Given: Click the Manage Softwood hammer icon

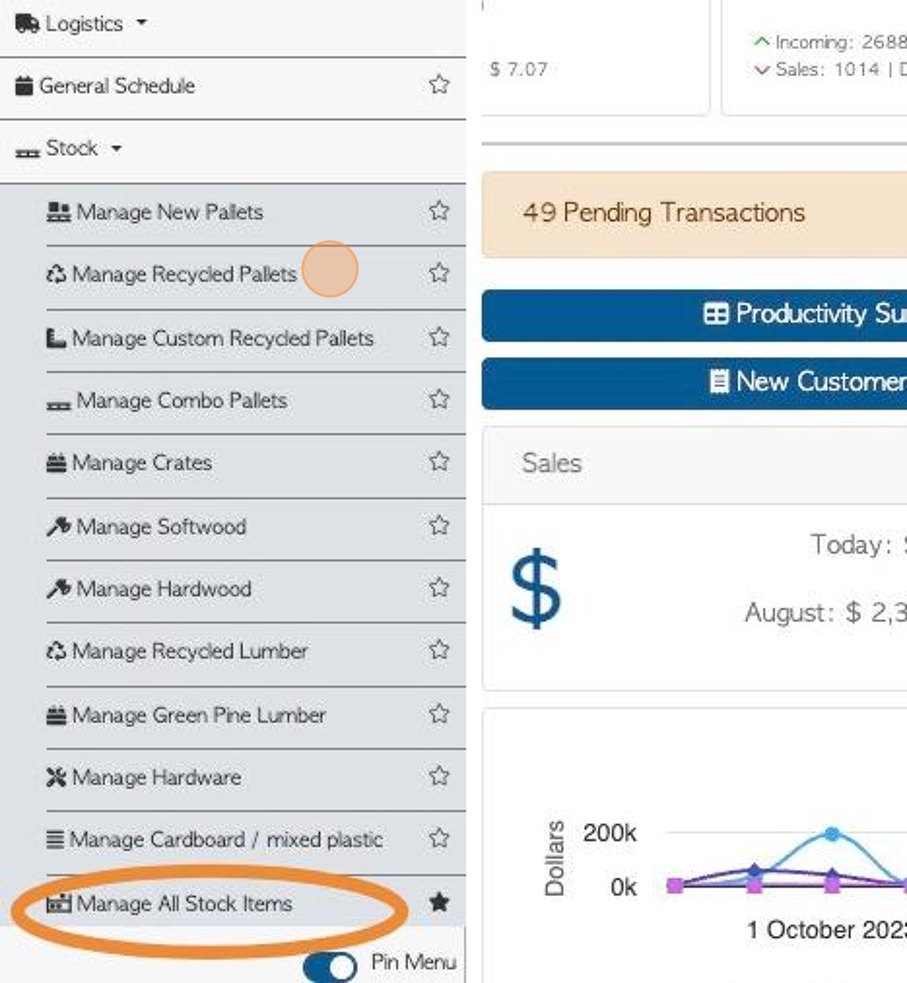Looking at the screenshot, I should (x=58, y=527).
